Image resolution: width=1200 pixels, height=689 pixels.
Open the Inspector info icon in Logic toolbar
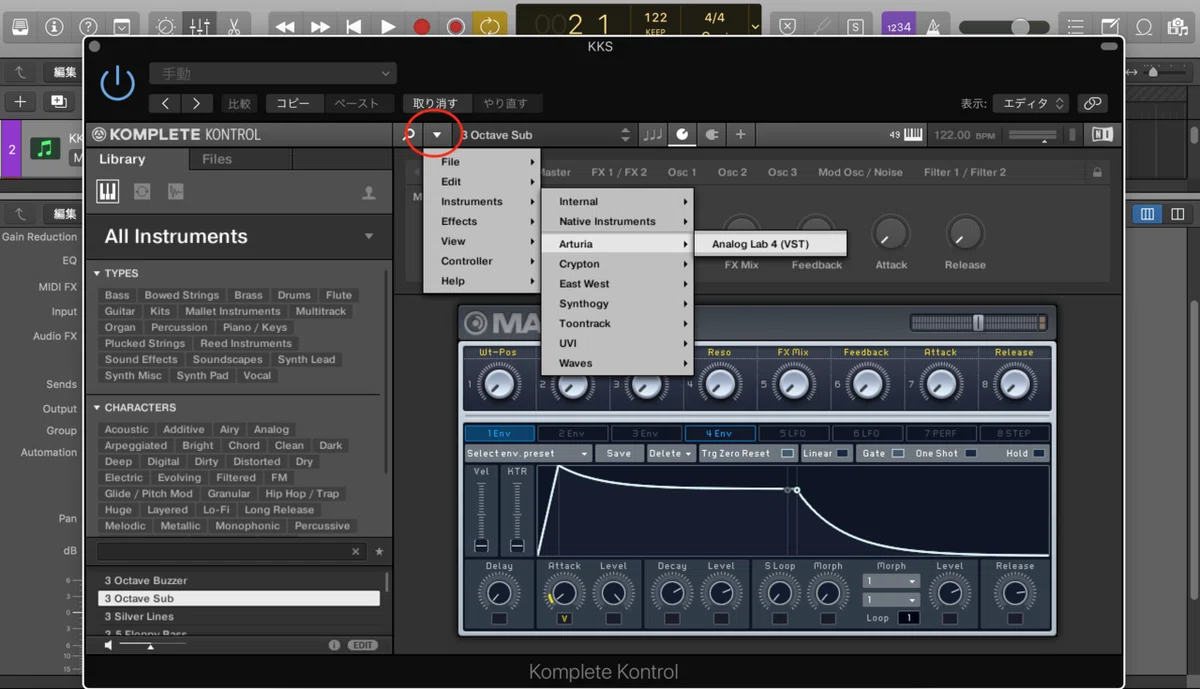[x=54, y=27]
